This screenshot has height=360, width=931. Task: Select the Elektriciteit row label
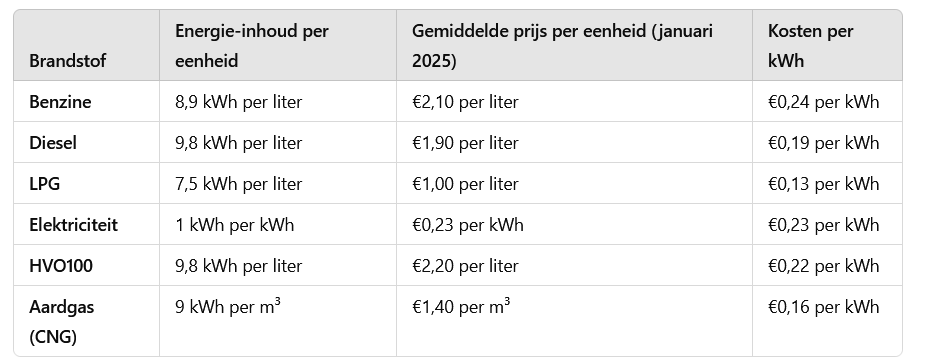click(x=74, y=225)
